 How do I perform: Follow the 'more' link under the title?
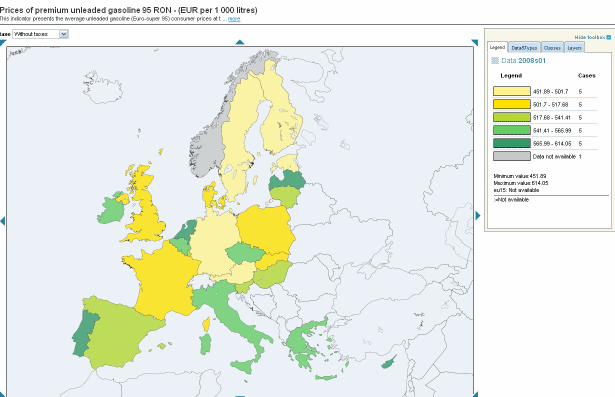(x=234, y=18)
